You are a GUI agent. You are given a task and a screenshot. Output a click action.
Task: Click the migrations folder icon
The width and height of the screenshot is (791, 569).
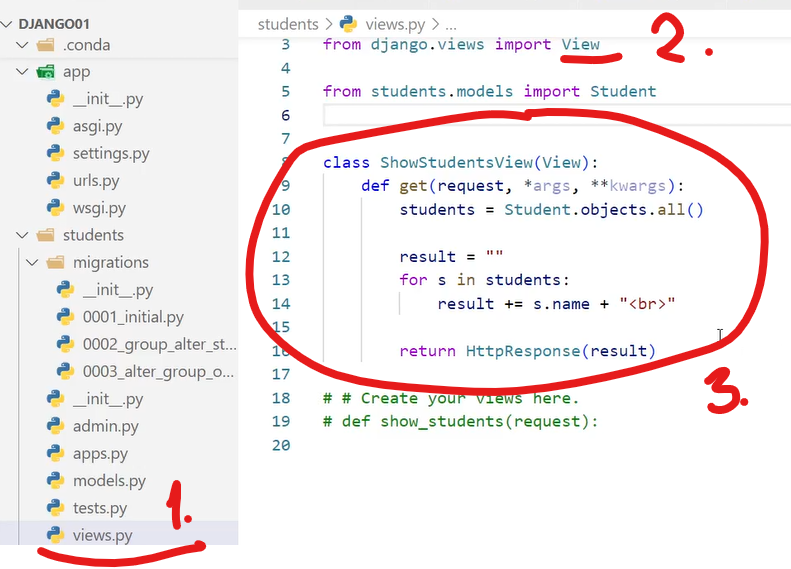(55, 263)
